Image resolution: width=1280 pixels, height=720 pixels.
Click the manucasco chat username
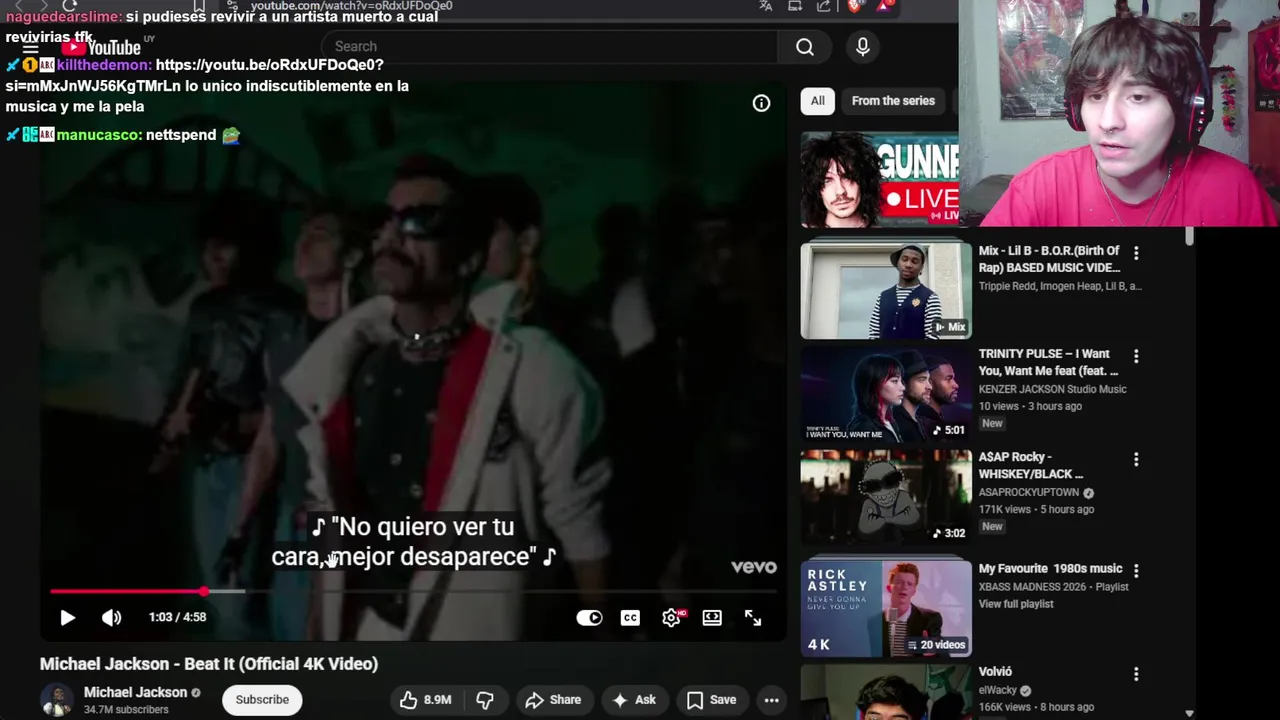(99, 135)
